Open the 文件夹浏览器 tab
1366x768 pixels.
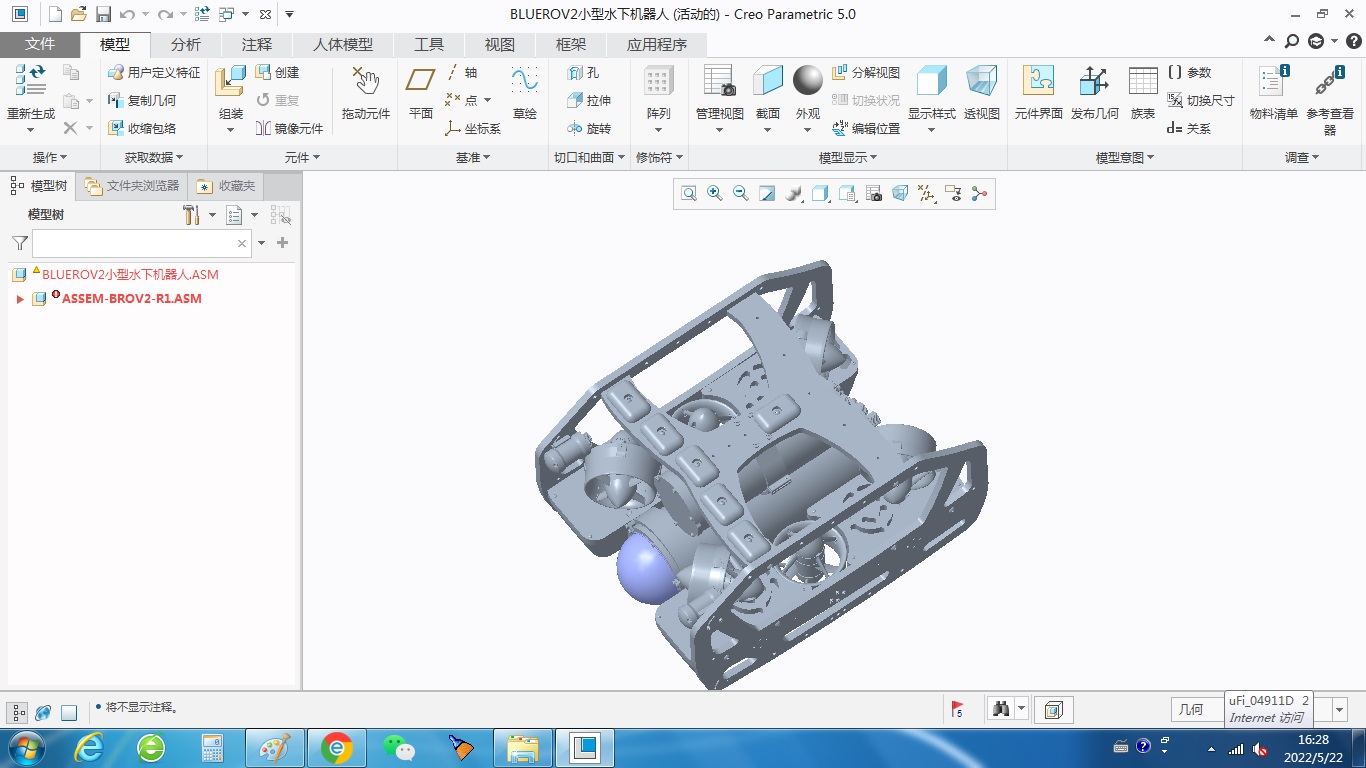(x=132, y=186)
